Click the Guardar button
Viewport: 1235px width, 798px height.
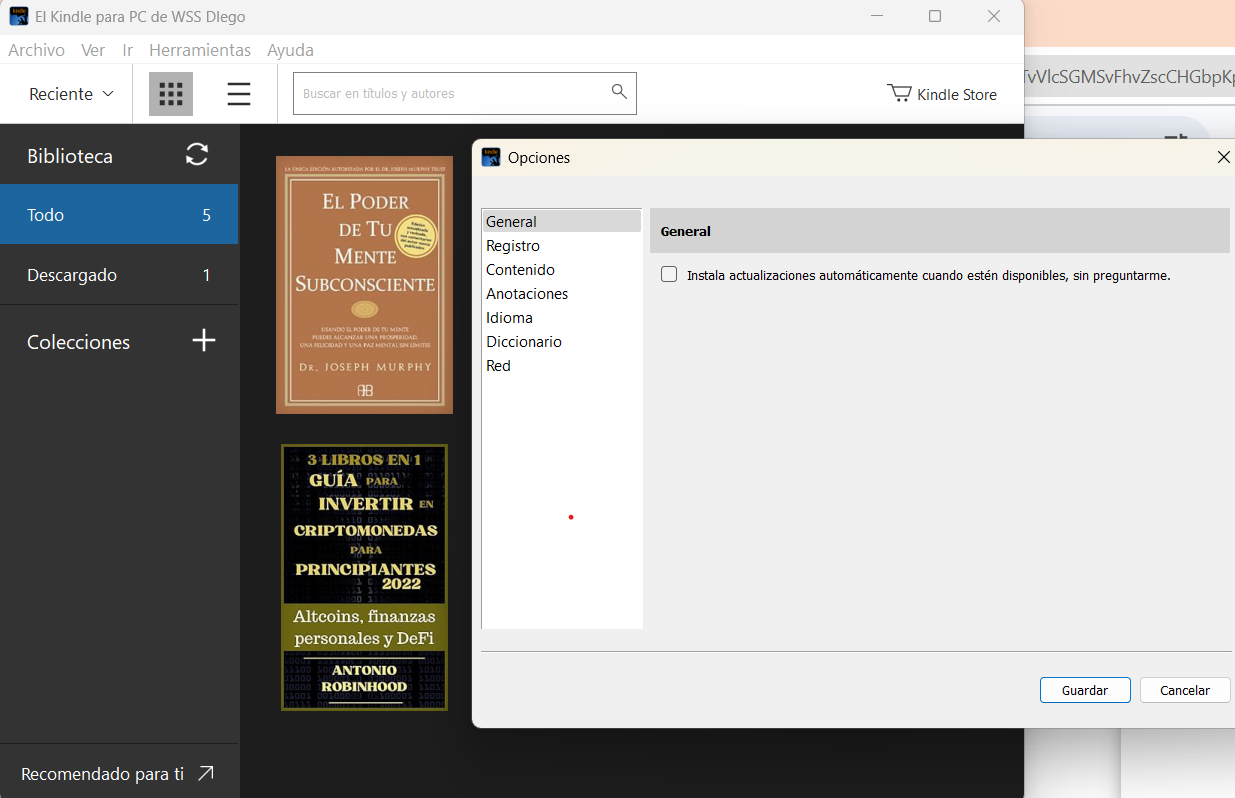pyautogui.click(x=1085, y=690)
